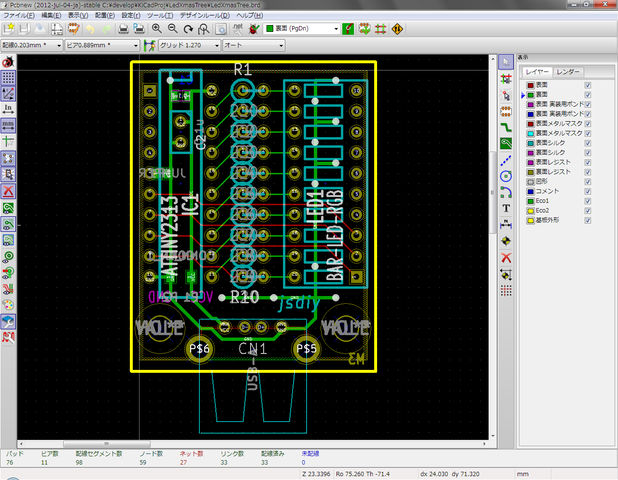
Task: Open the 表示(V) menu
Action: tap(78, 15)
